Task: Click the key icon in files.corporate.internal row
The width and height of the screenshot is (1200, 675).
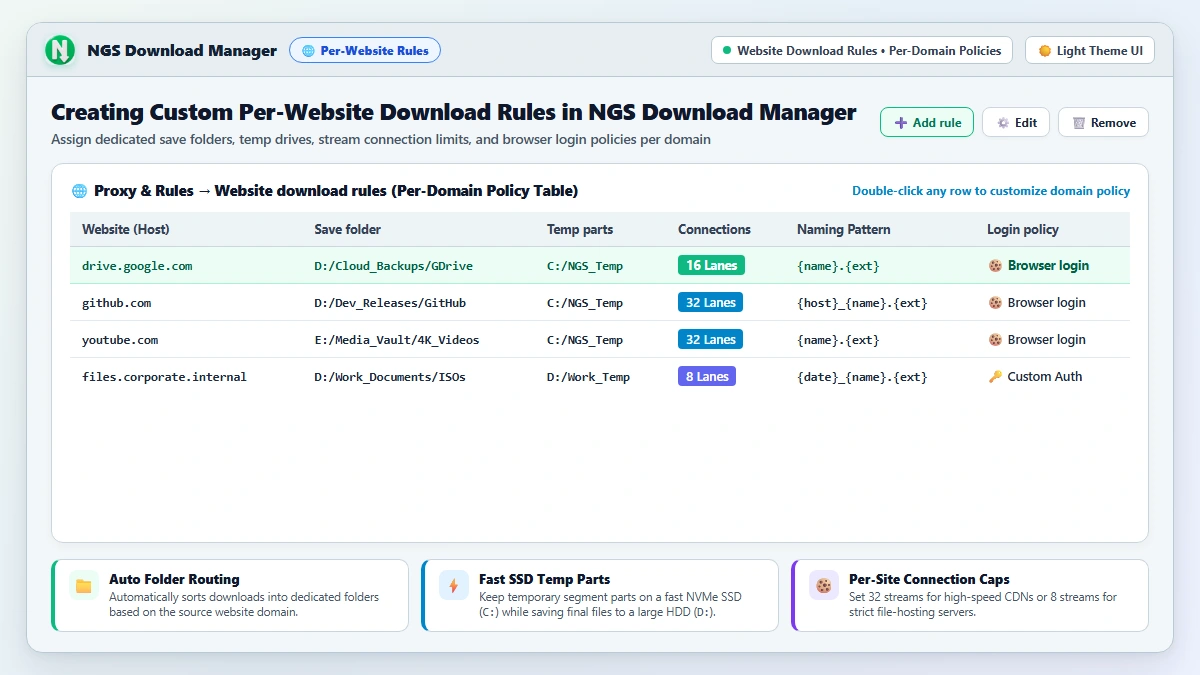Action: [x=995, y=377]
